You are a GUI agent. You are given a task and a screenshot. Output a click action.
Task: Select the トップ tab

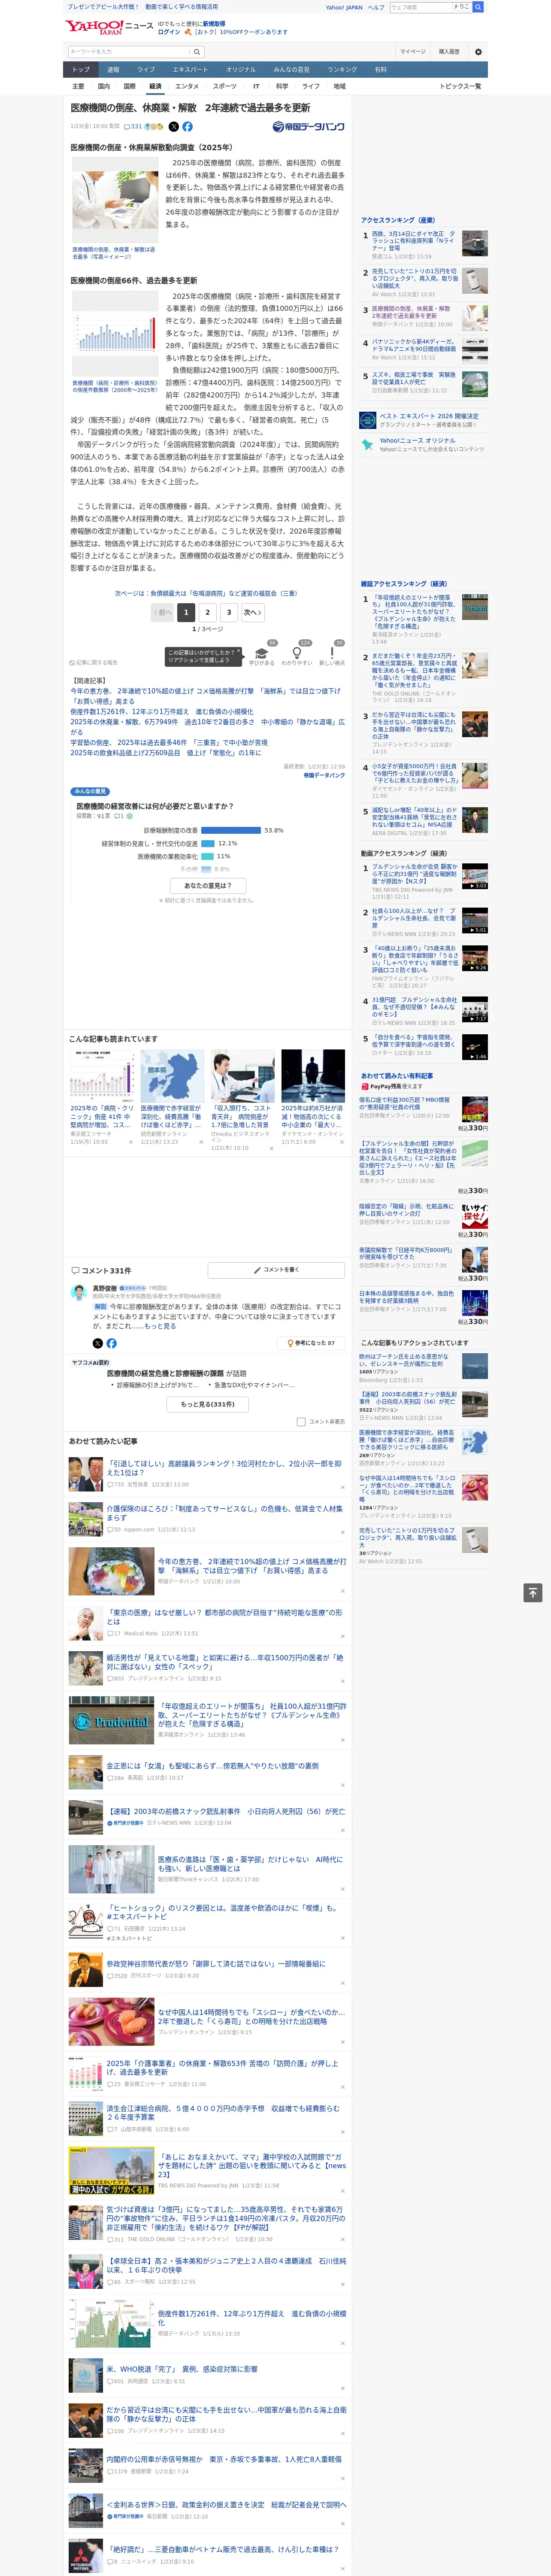point(81,70)
